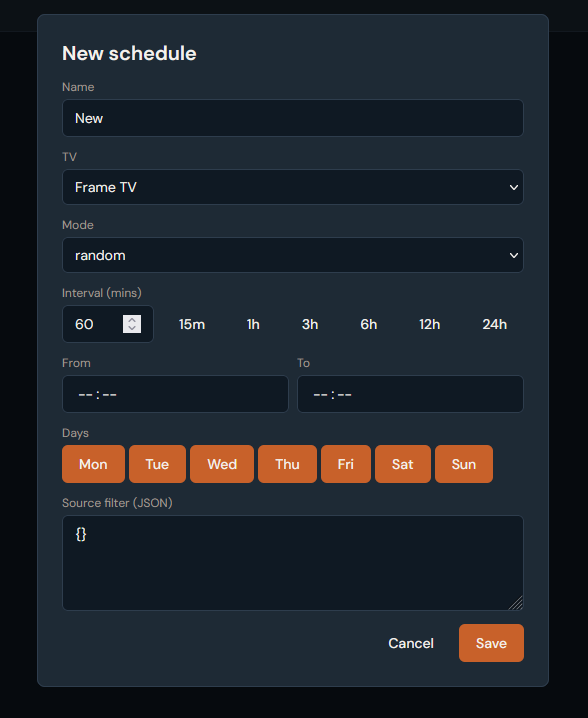Set interval preset to 6h

369,324
